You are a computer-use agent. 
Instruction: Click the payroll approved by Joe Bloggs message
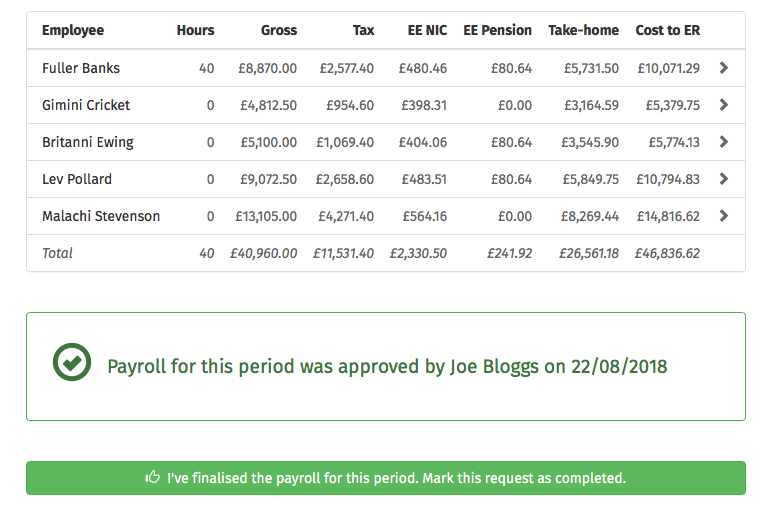(387, 366)
